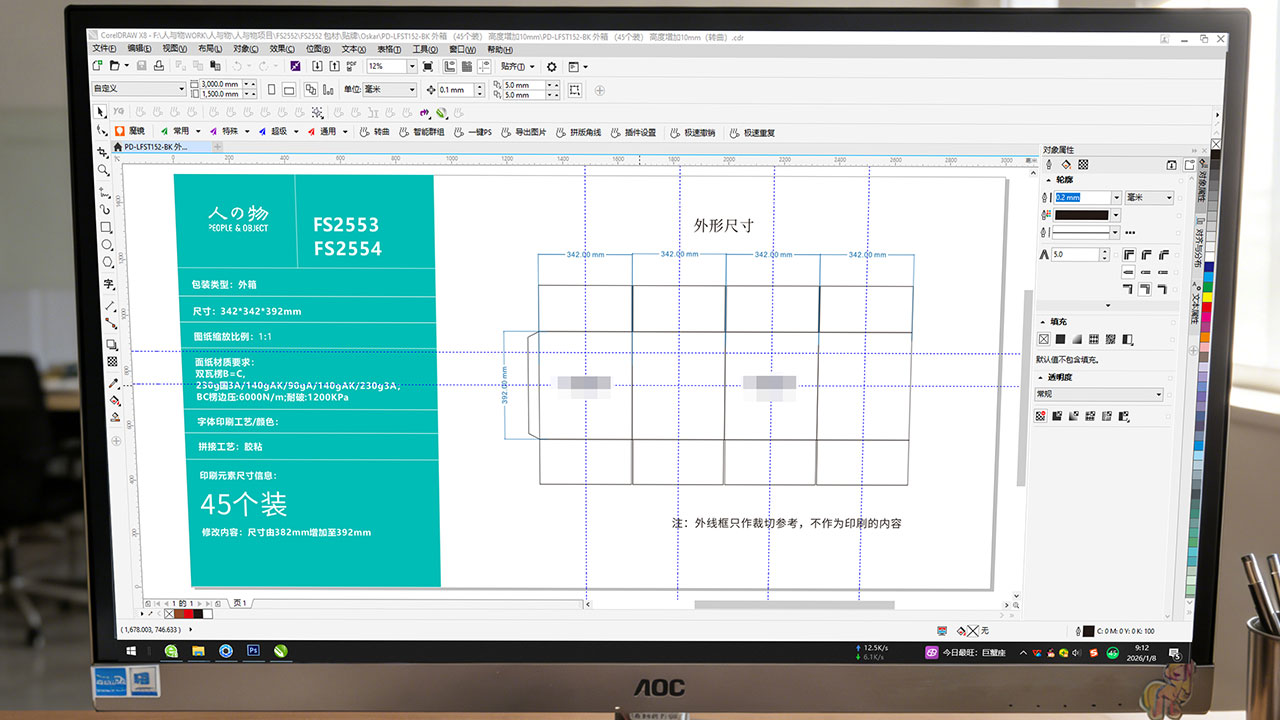Select the Ellipse tool

click(107, 245)
